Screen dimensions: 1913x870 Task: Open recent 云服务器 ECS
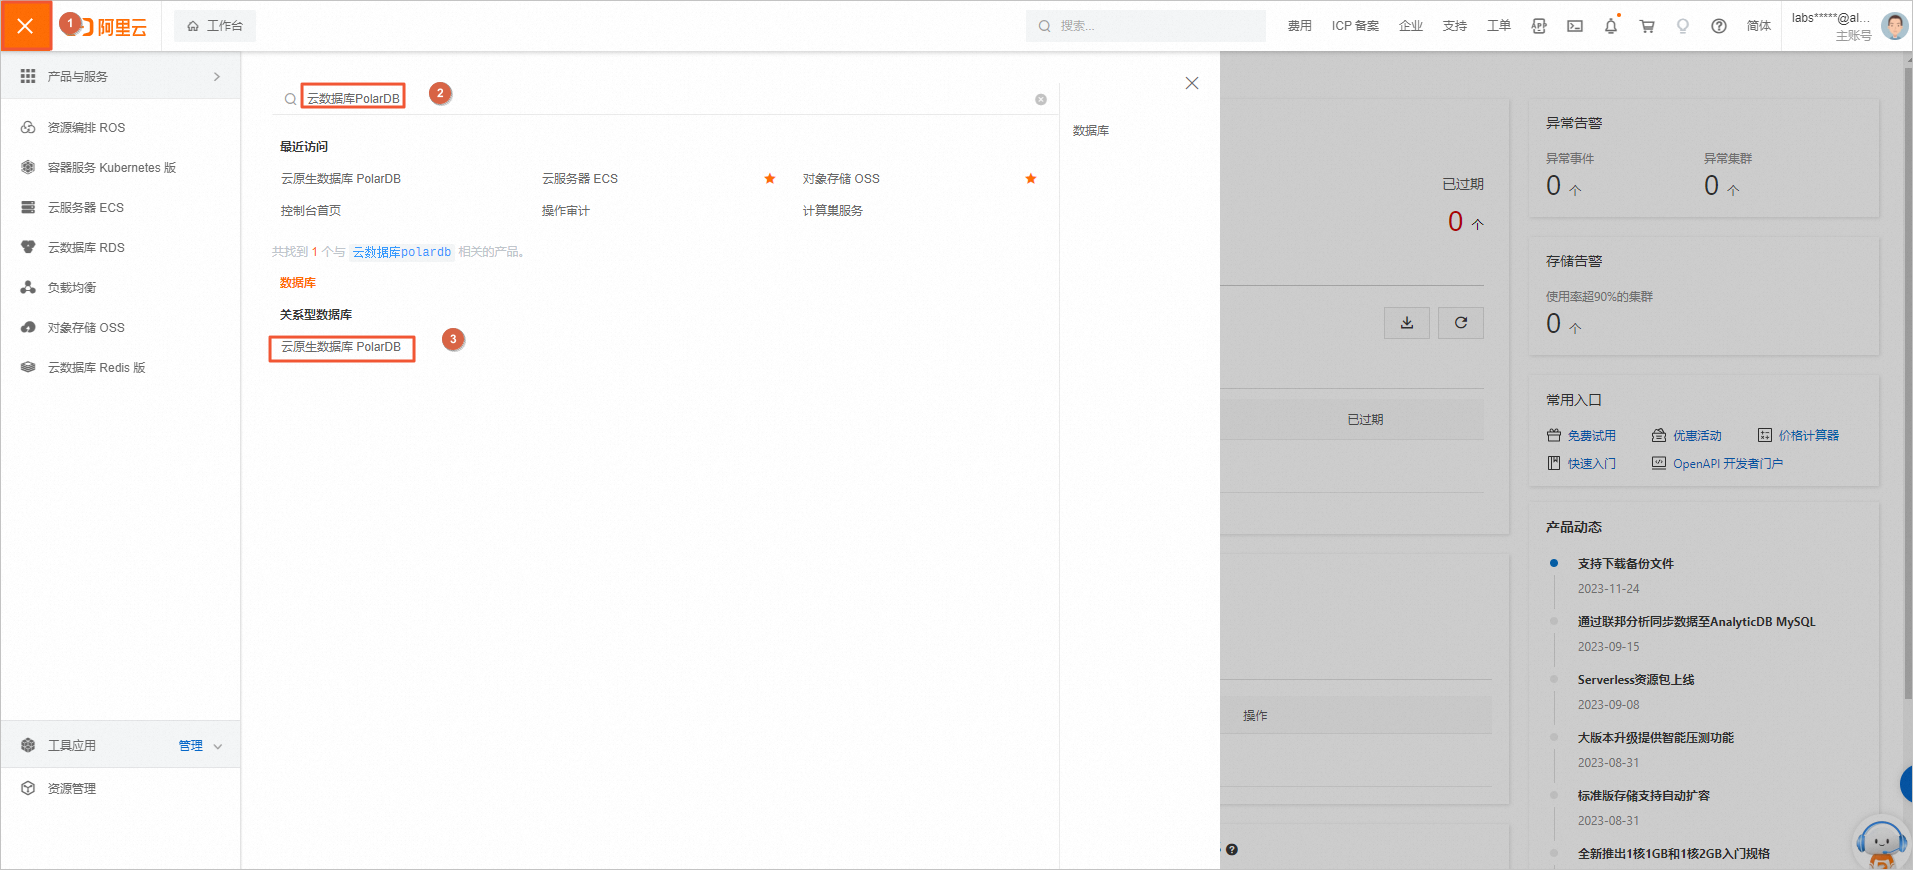click(580, 179)
